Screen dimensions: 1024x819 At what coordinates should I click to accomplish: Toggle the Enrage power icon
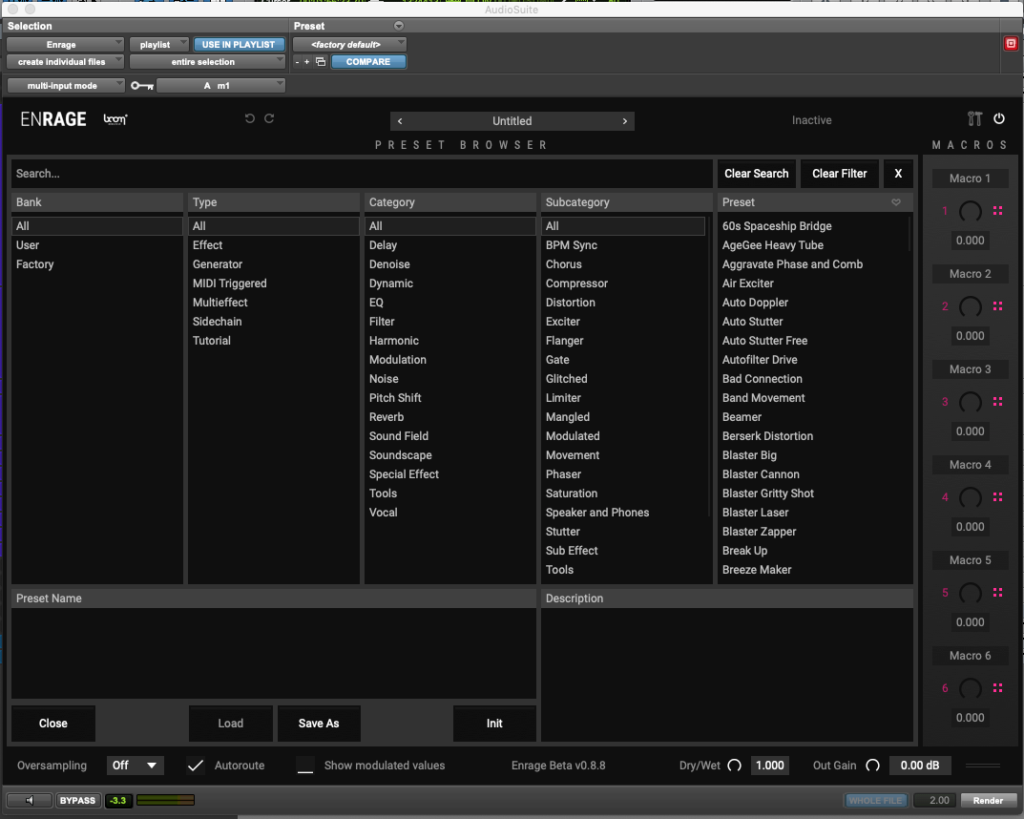(999, 118)
